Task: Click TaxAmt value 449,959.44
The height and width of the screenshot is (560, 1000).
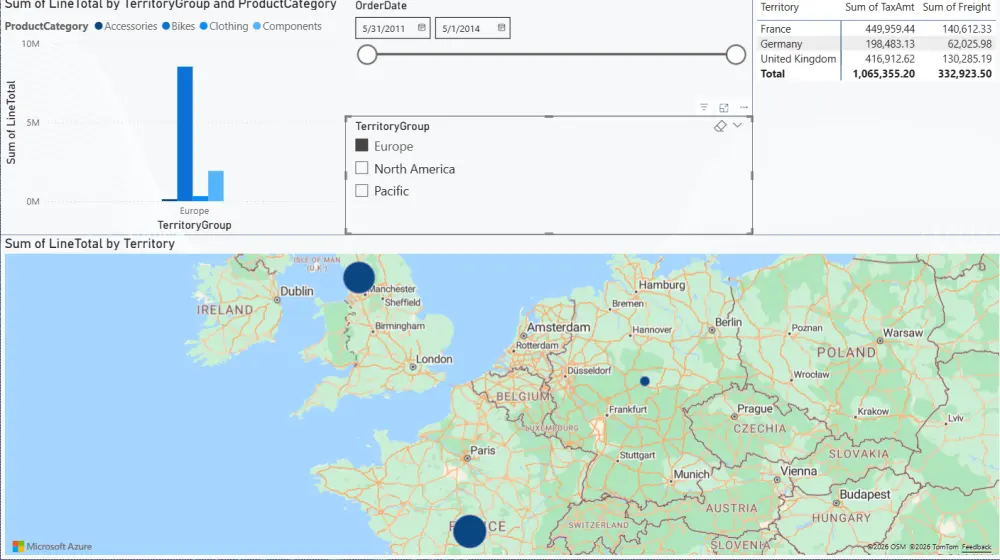Action: (x=890, y=29)
